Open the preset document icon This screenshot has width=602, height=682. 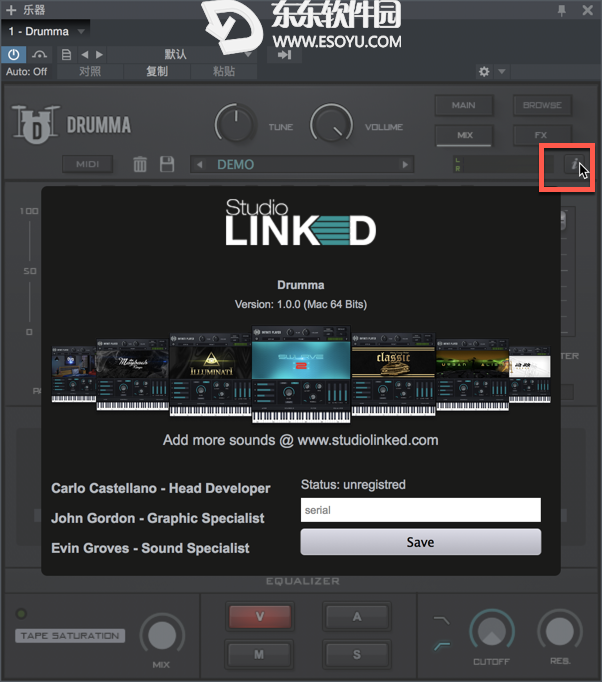click(x=66, y=55)
